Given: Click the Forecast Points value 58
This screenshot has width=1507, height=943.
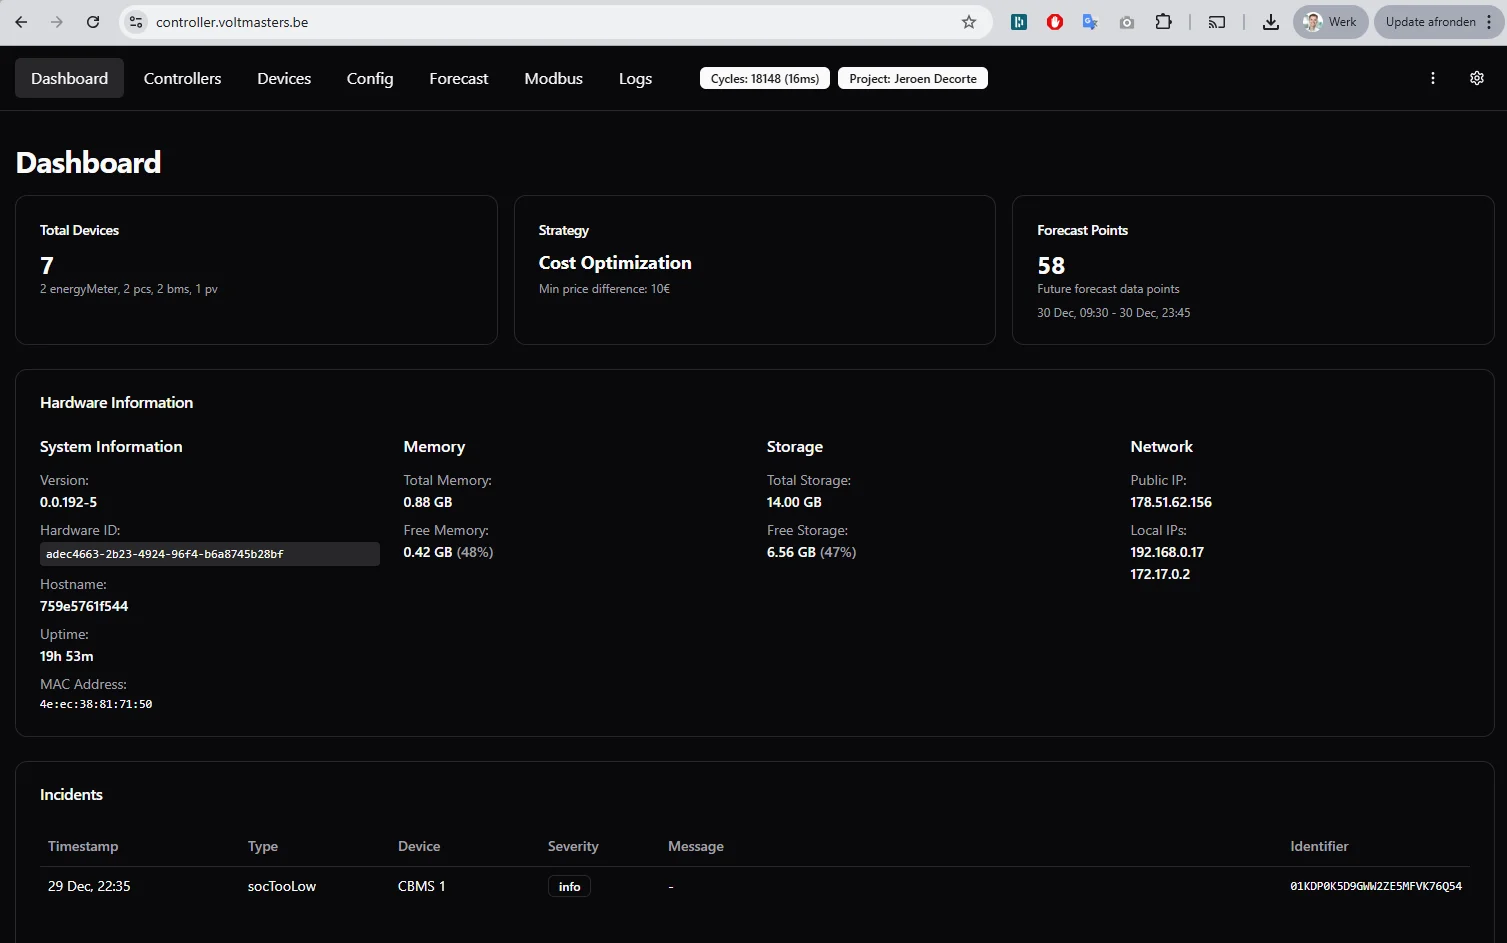Looking at the screenshot, I should coord(1051,265).
